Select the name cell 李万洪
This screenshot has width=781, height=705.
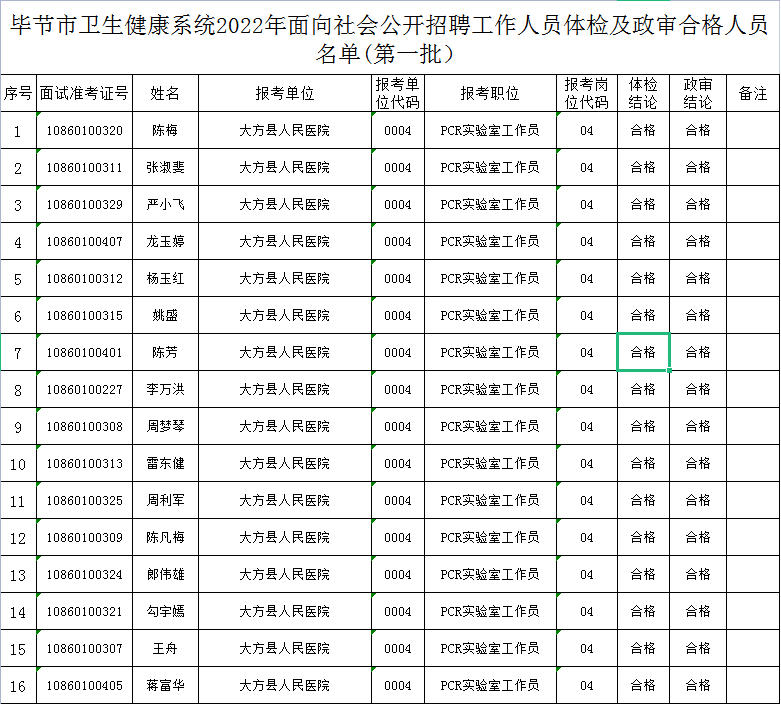165,390
